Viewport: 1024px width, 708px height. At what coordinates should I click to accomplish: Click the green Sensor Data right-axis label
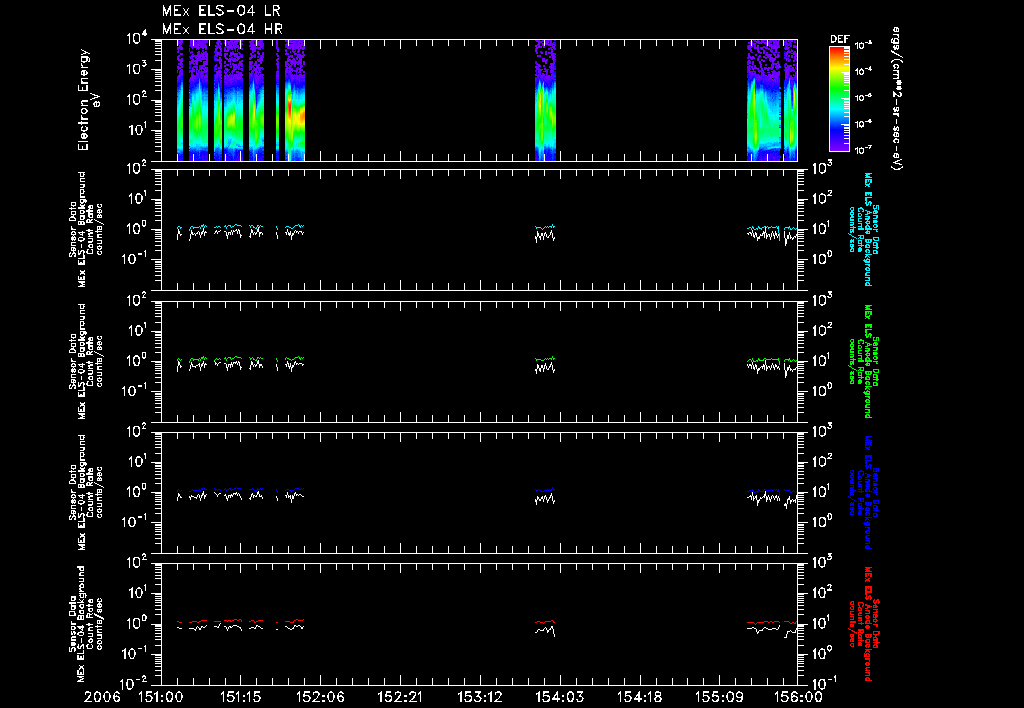[864, 361]
